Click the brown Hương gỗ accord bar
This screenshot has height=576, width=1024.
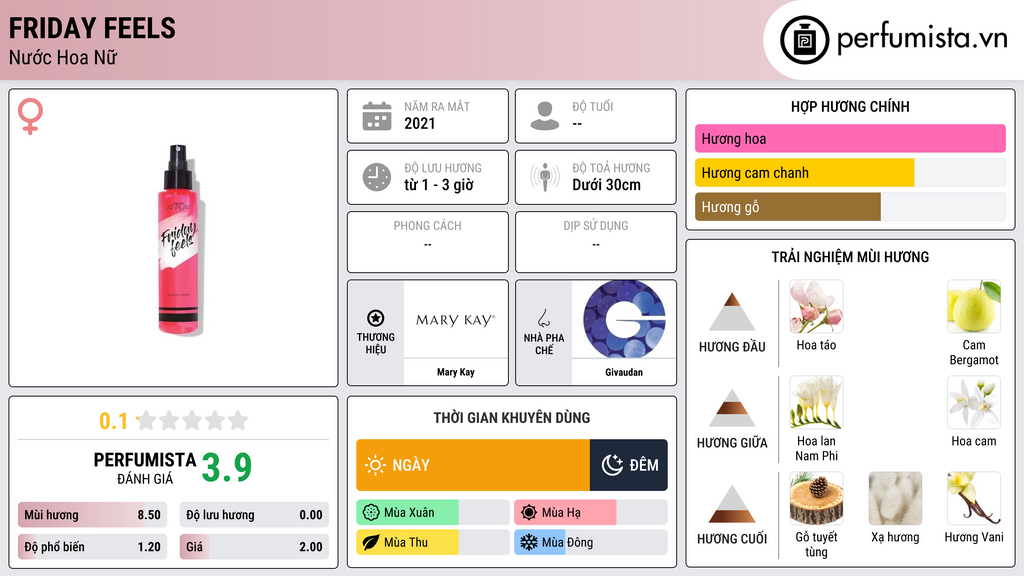click(788, 207)
